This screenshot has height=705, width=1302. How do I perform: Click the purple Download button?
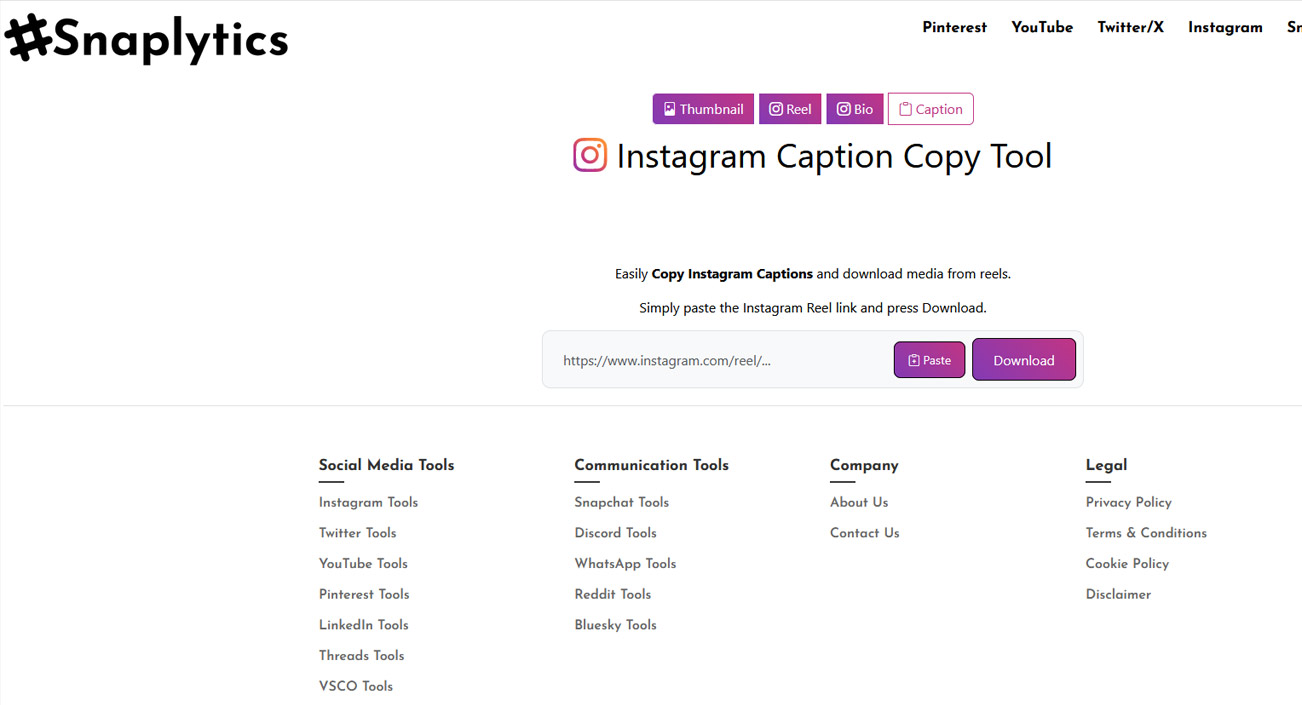[x=1023, y=360]
